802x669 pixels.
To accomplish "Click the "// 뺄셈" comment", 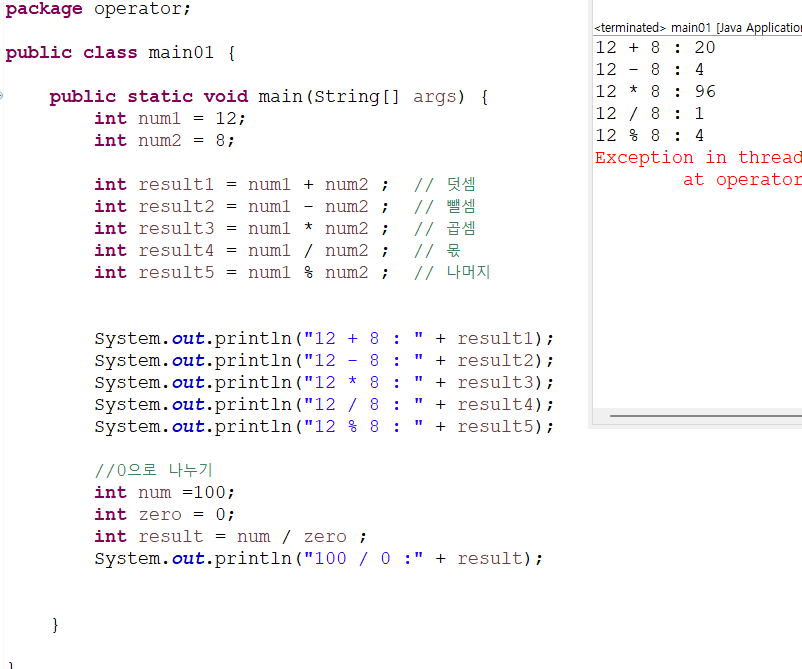I will (x=444, y=207).
